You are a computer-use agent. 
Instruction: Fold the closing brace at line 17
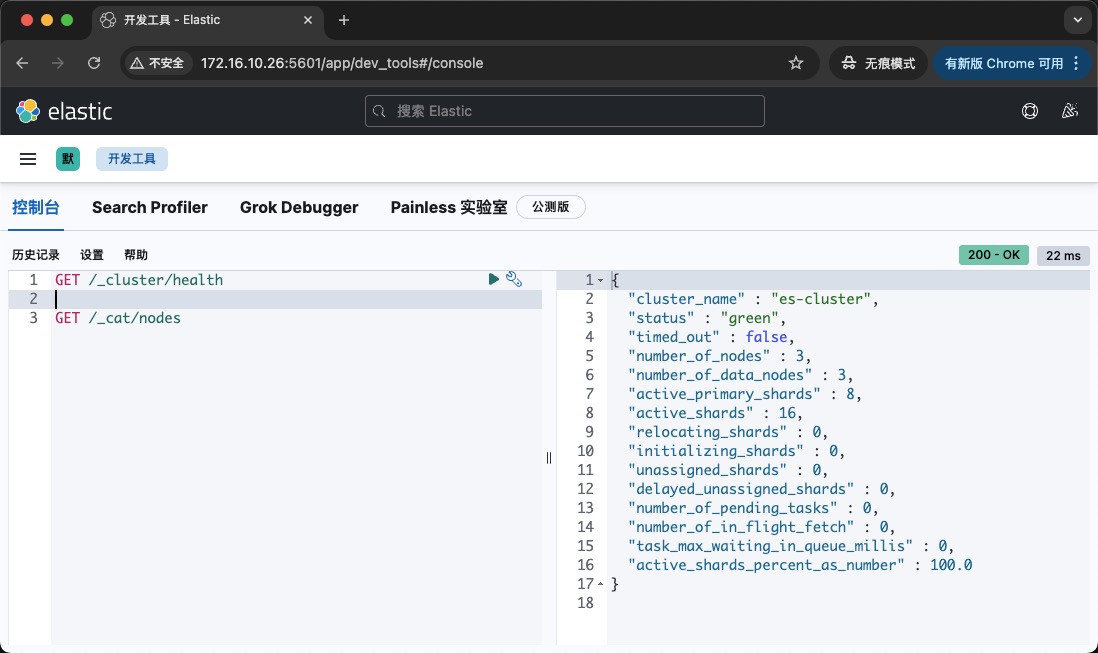point(600,584)
